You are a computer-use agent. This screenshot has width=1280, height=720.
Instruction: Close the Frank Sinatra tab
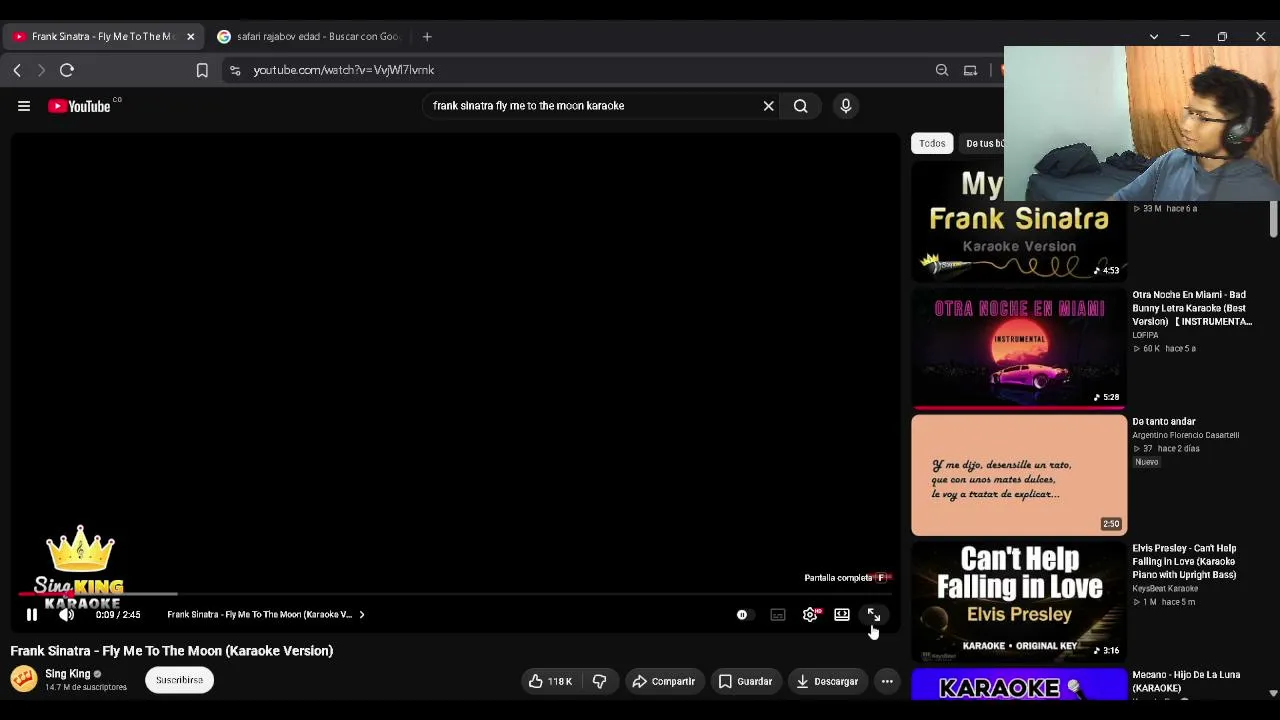click(x=190, y=36)
